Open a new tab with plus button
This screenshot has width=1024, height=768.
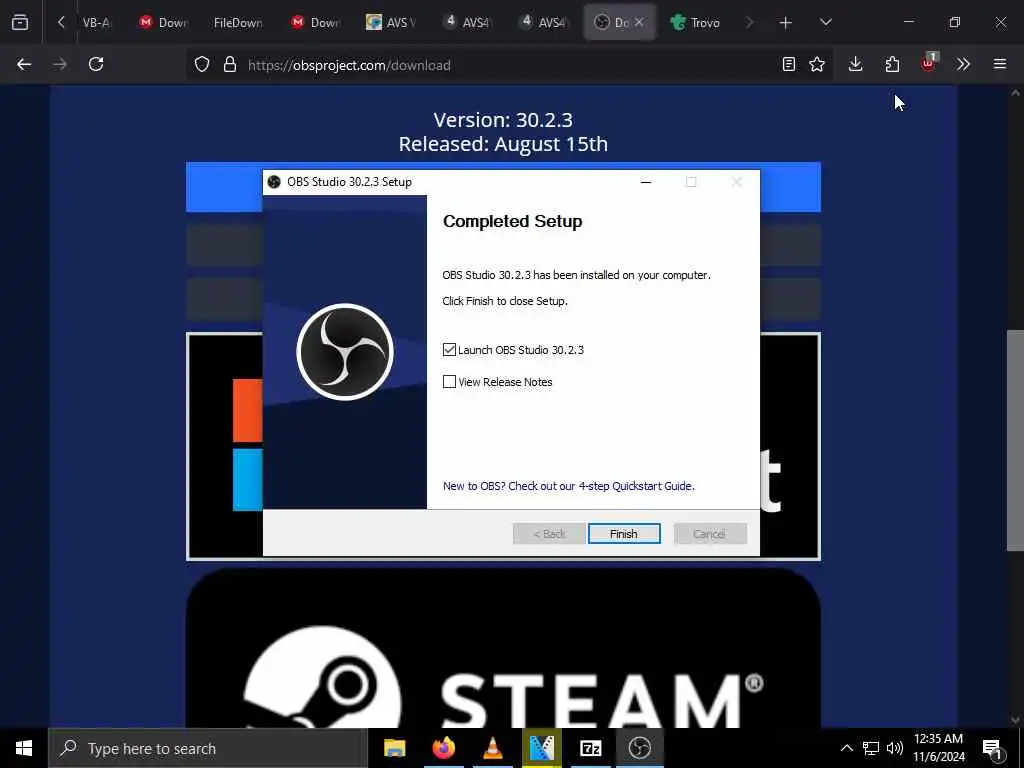coord(786,22)
